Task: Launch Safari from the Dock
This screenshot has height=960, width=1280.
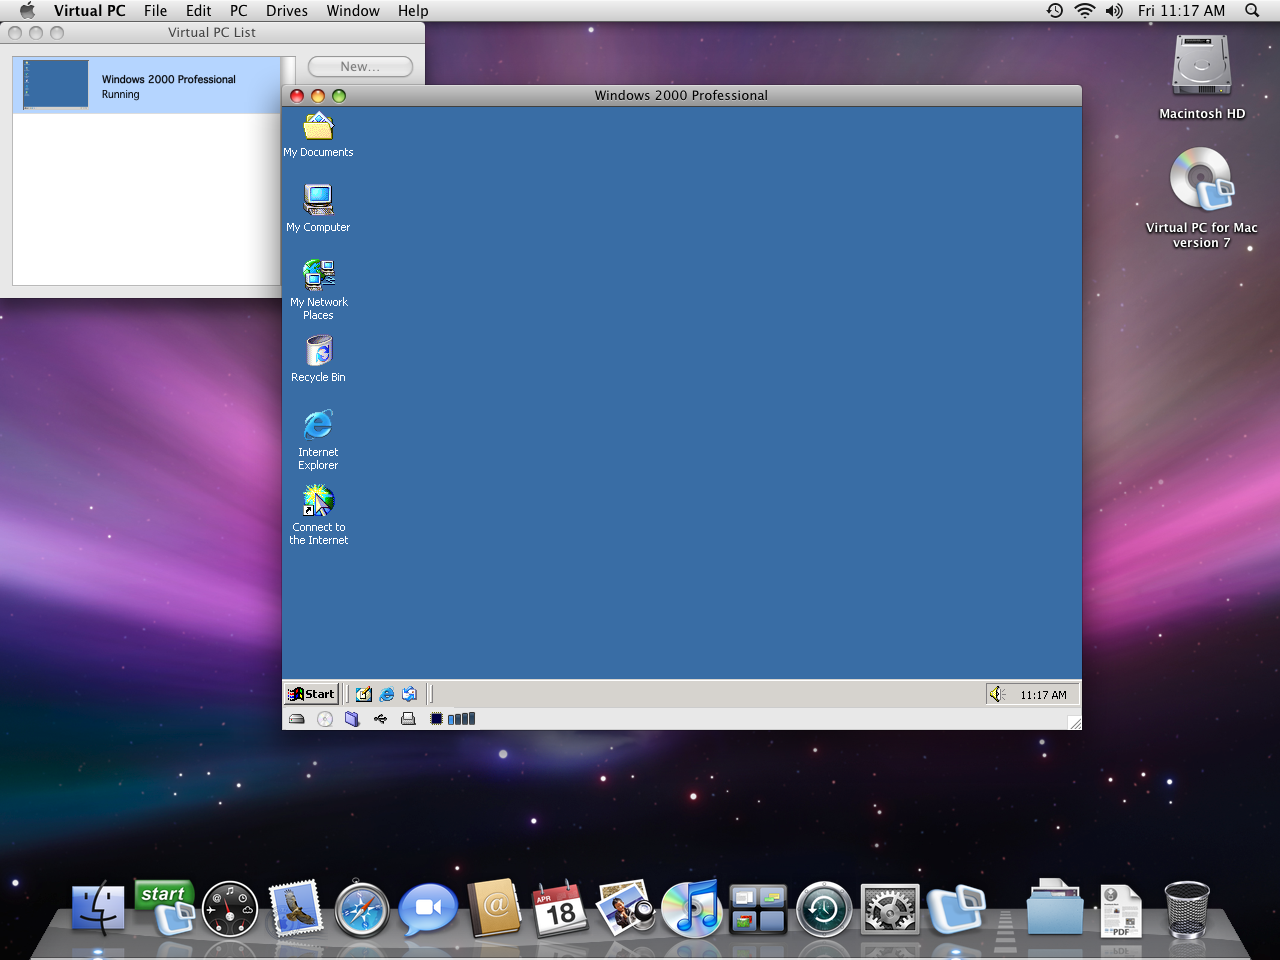Action: [362, 910]
